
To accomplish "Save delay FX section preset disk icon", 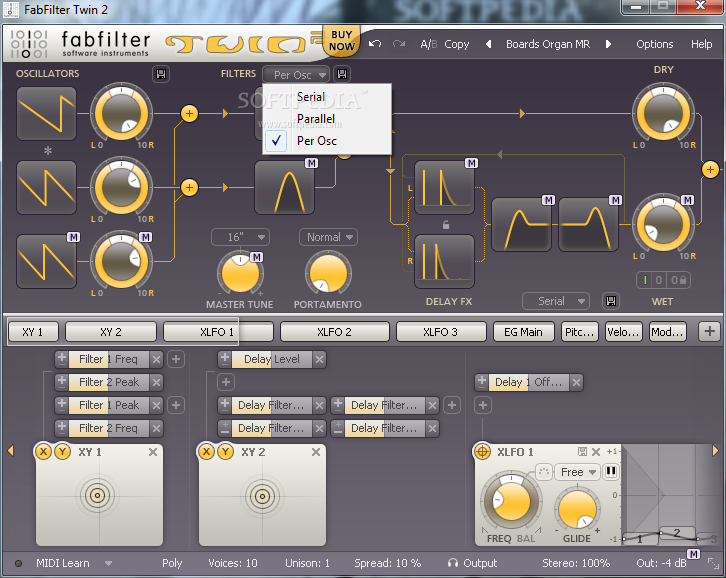I will coord(611,301).
